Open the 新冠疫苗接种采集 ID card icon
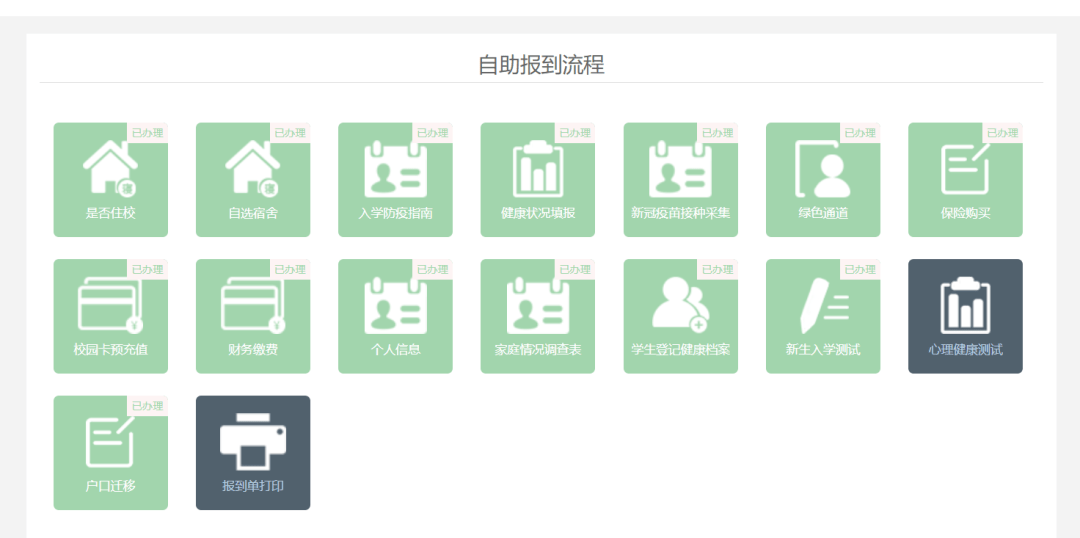 click(681, 169)
